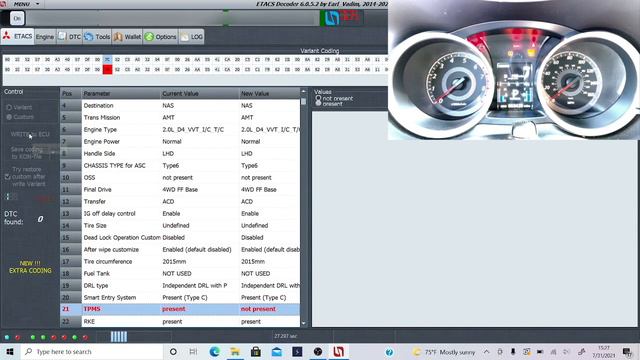Open Task View on taskbar
Image resolution: width=640 pixels, height=360 pixels.
point(193,352)
